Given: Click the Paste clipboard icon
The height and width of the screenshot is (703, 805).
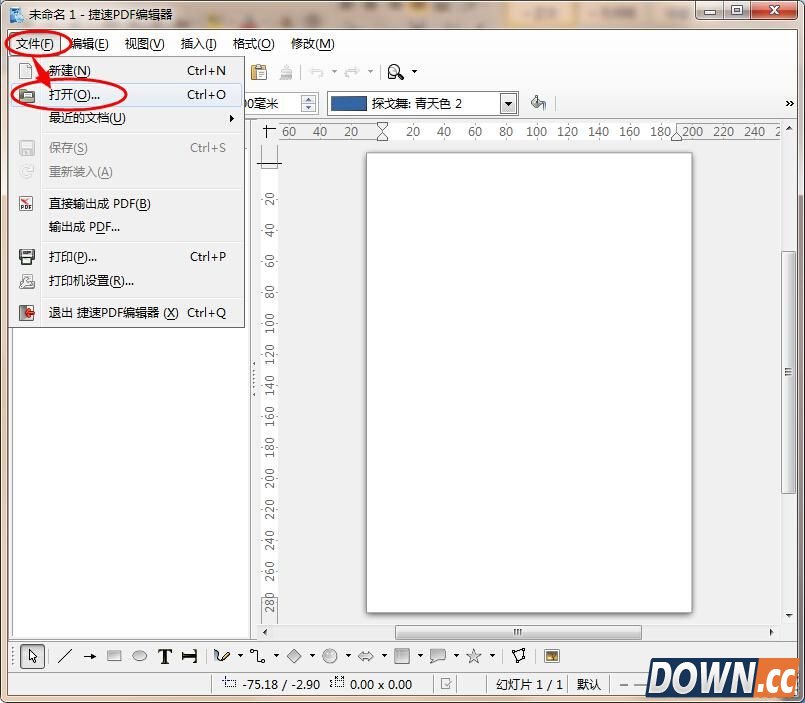Looking at the screenshot, I should (x=259, y=72).
